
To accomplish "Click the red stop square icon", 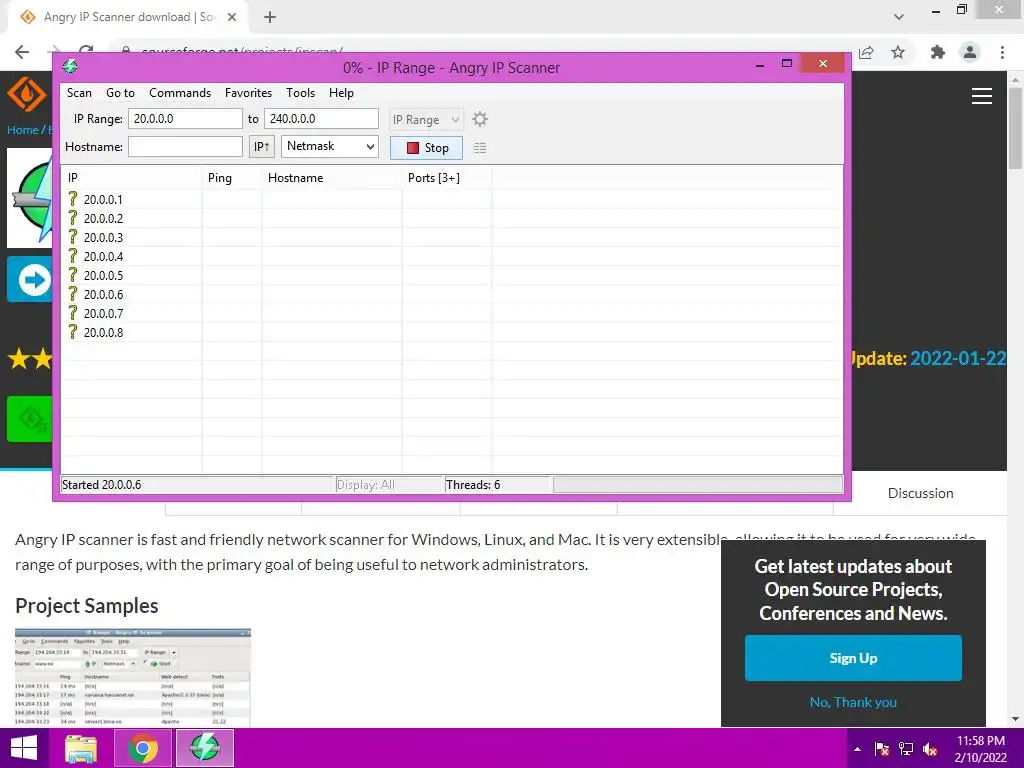I will (413, 148).
